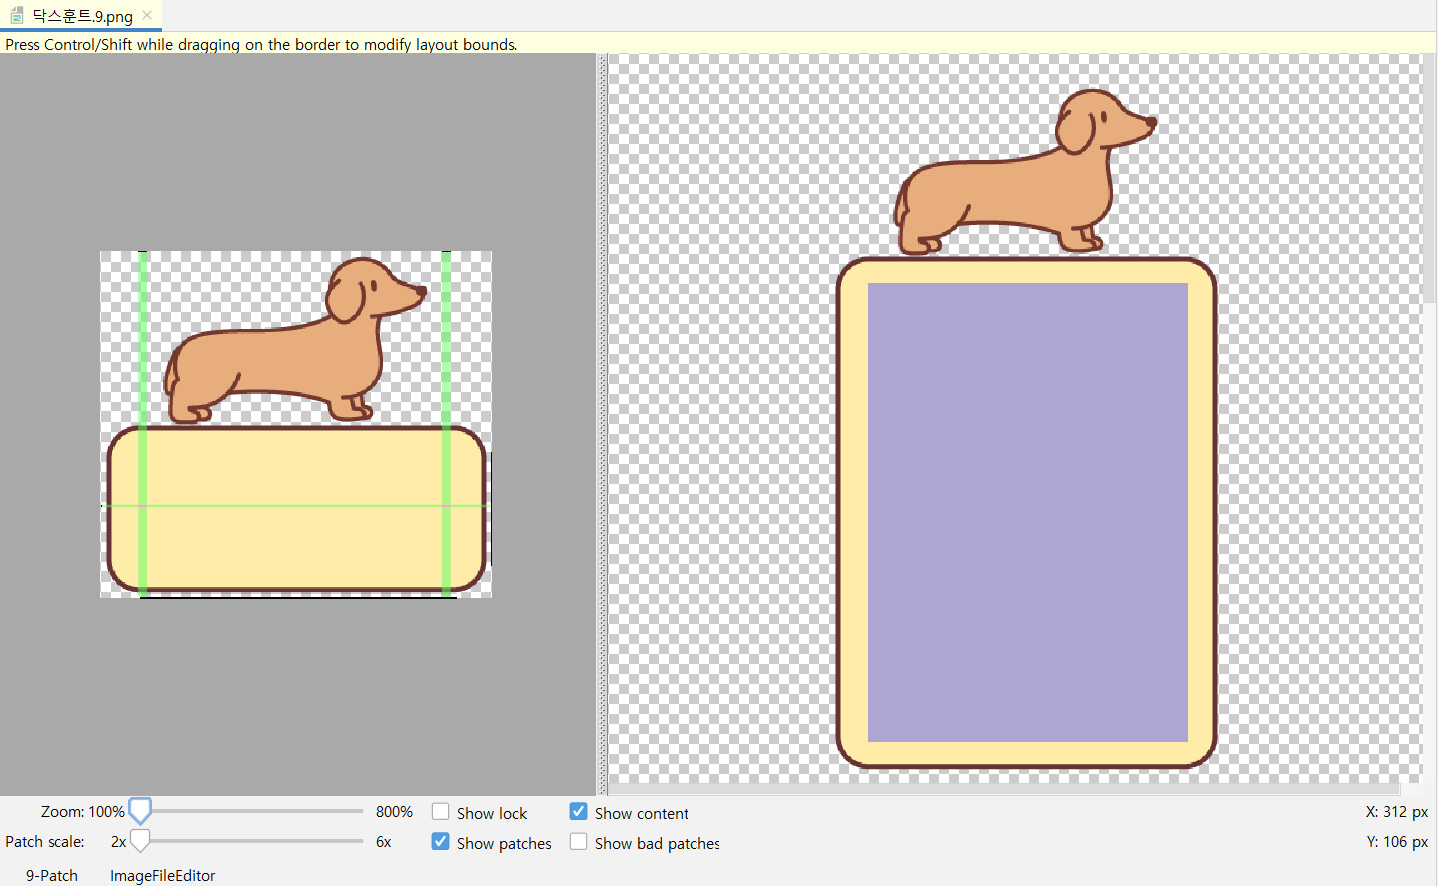This screenshot has height=886, width=1438.
Task: Click the preview pane vertical scrollbar
Action: 1429,180
